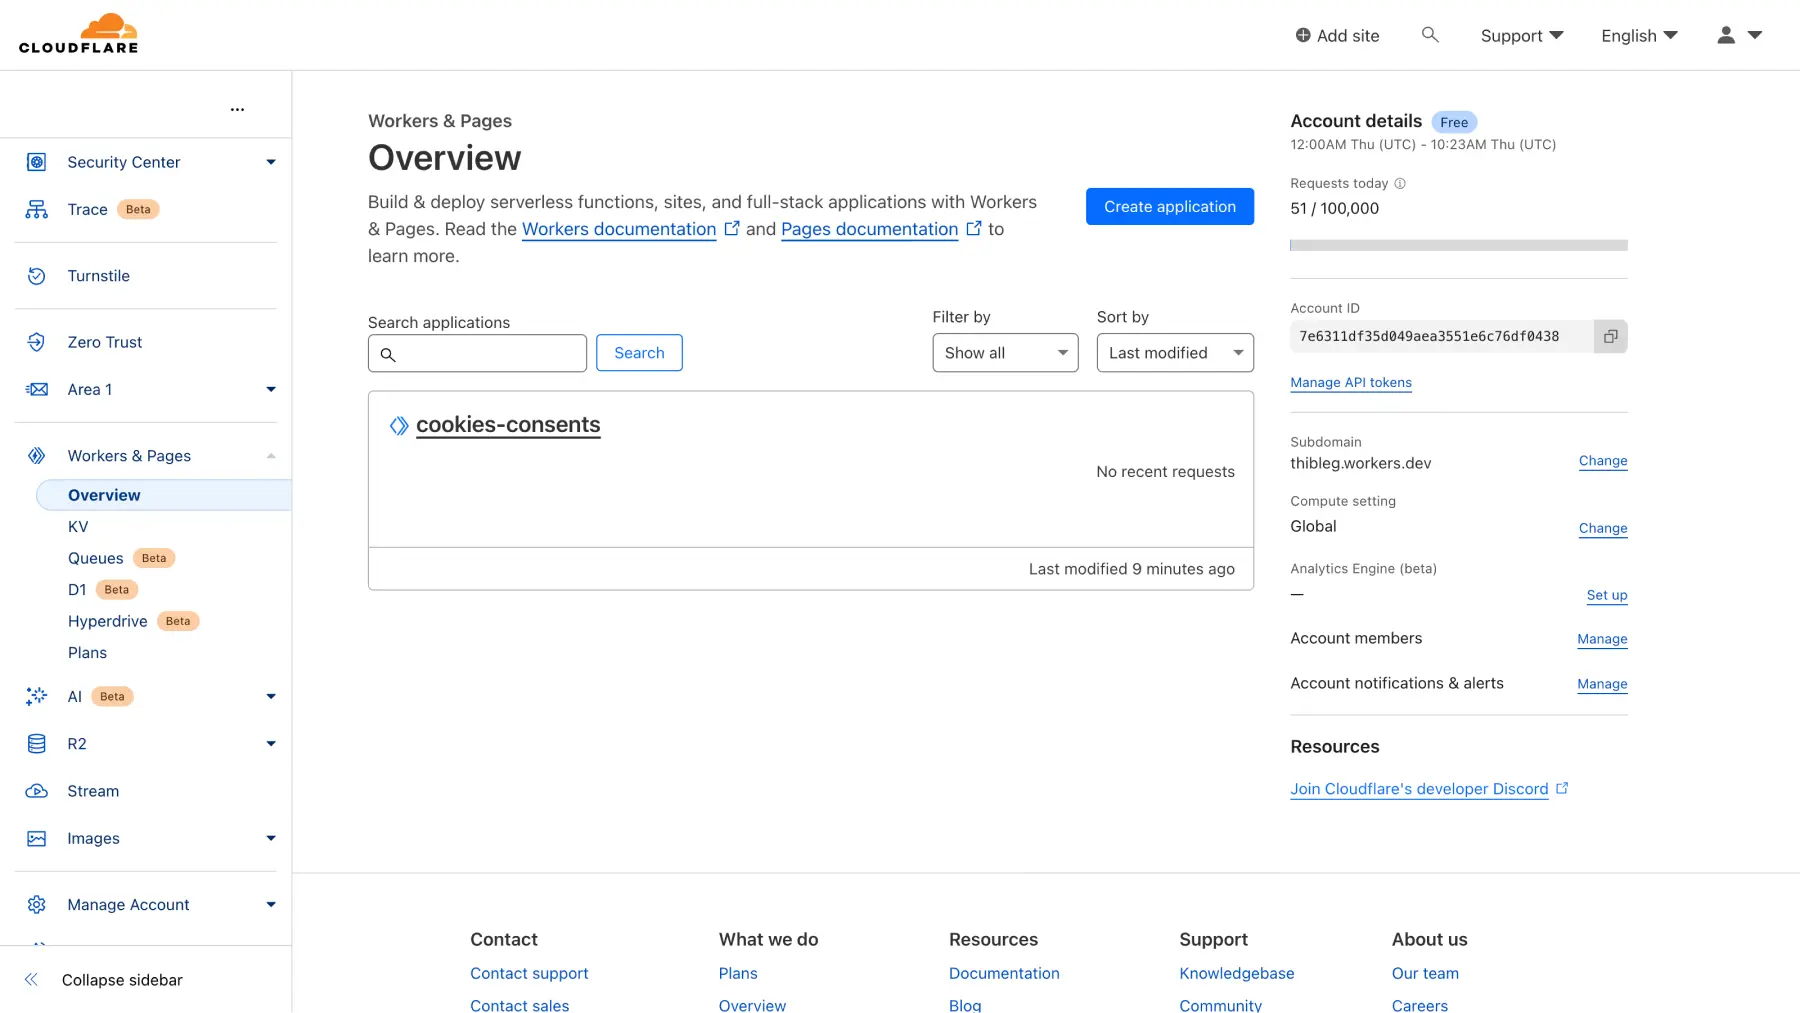Open search via magnifier icon in header
Image resolution: width=1800 pixels, height=1013 pixels.
(1430, 35)
